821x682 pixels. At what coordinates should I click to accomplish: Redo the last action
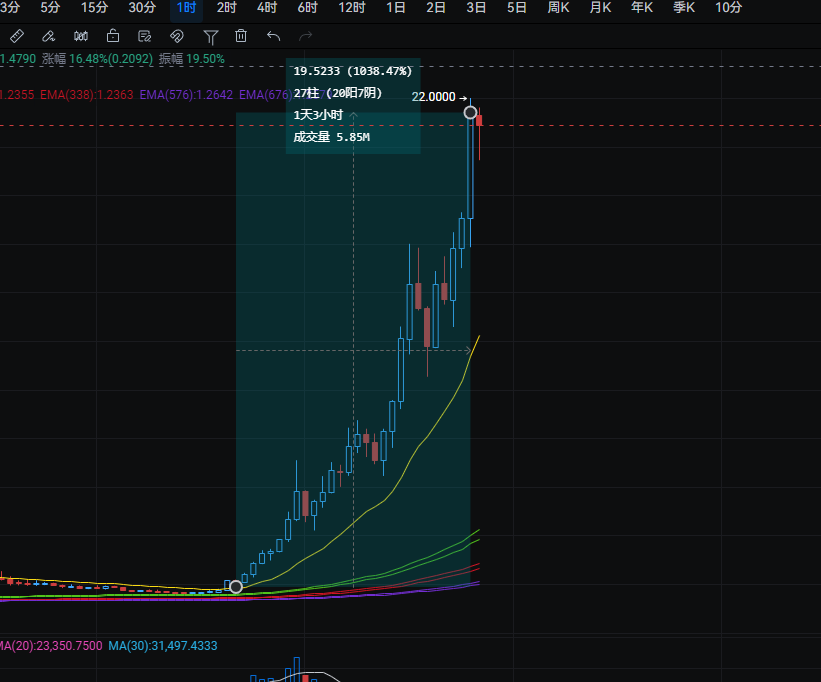coord(305,36)
